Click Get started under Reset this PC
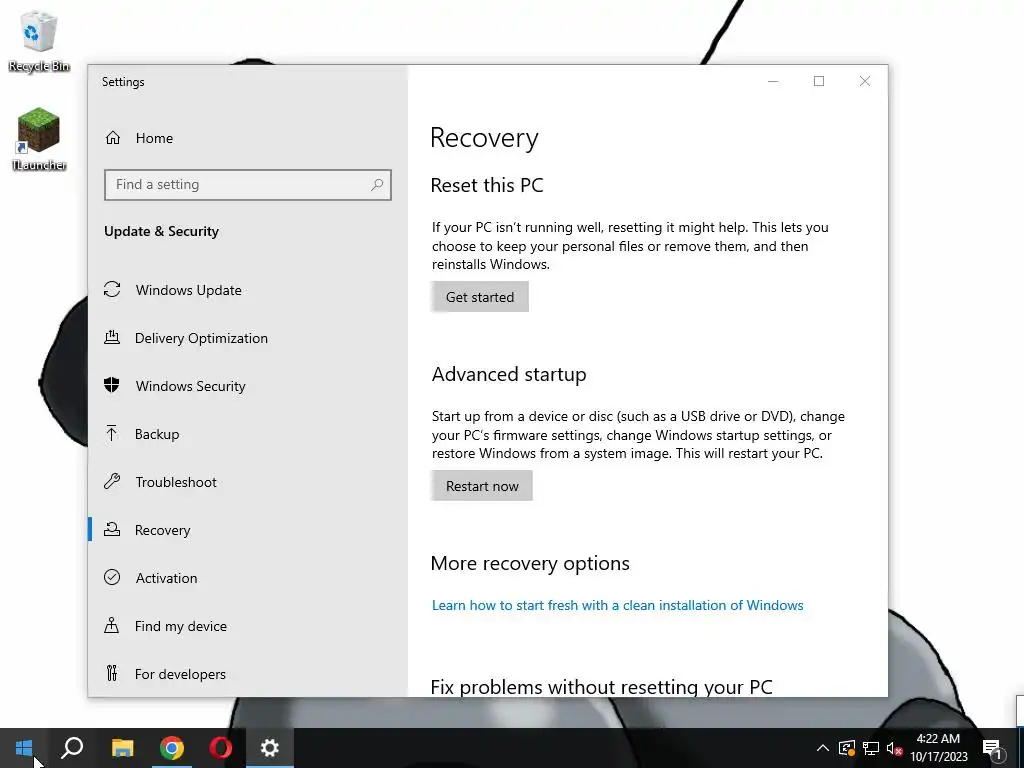This screenshot has width=1024, height=768. click(479, 296)
